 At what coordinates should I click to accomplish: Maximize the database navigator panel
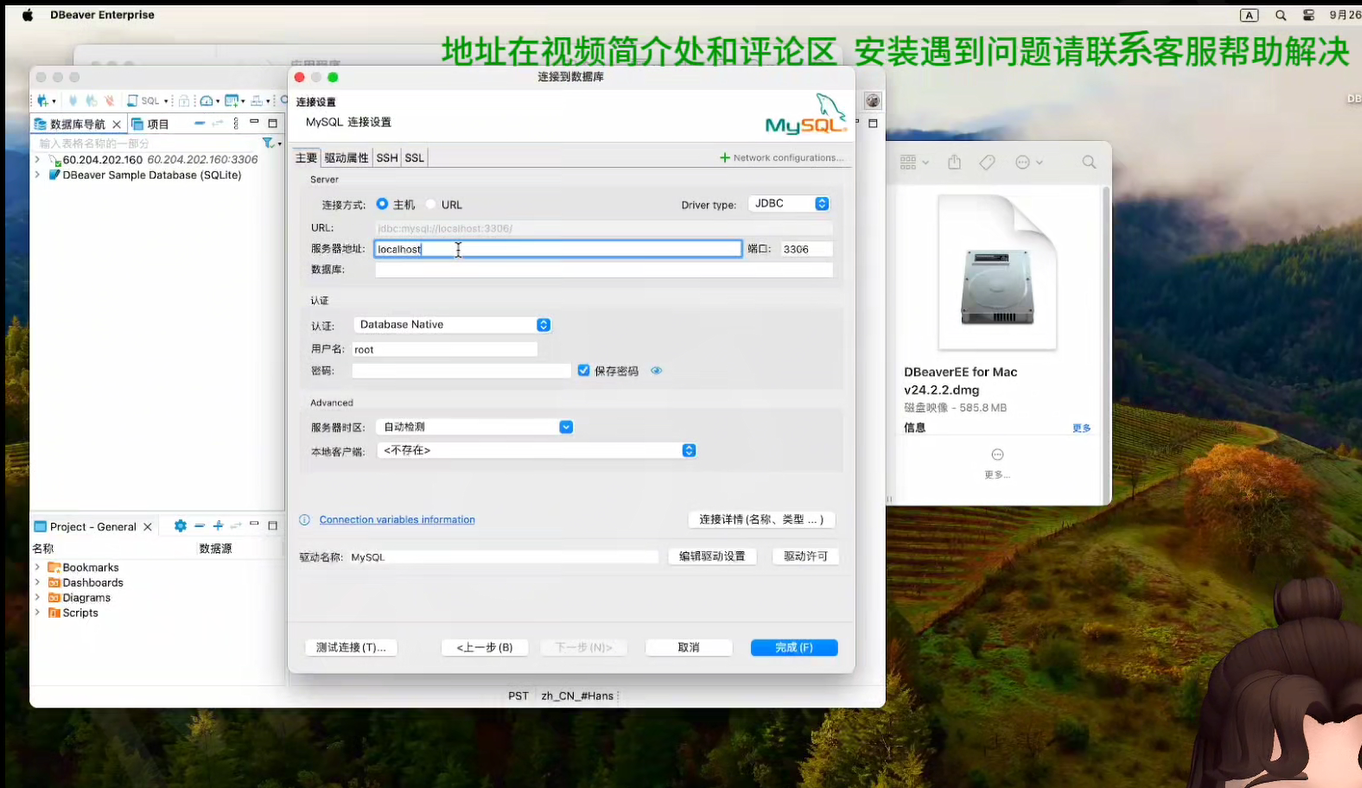[x=272, y=123]
